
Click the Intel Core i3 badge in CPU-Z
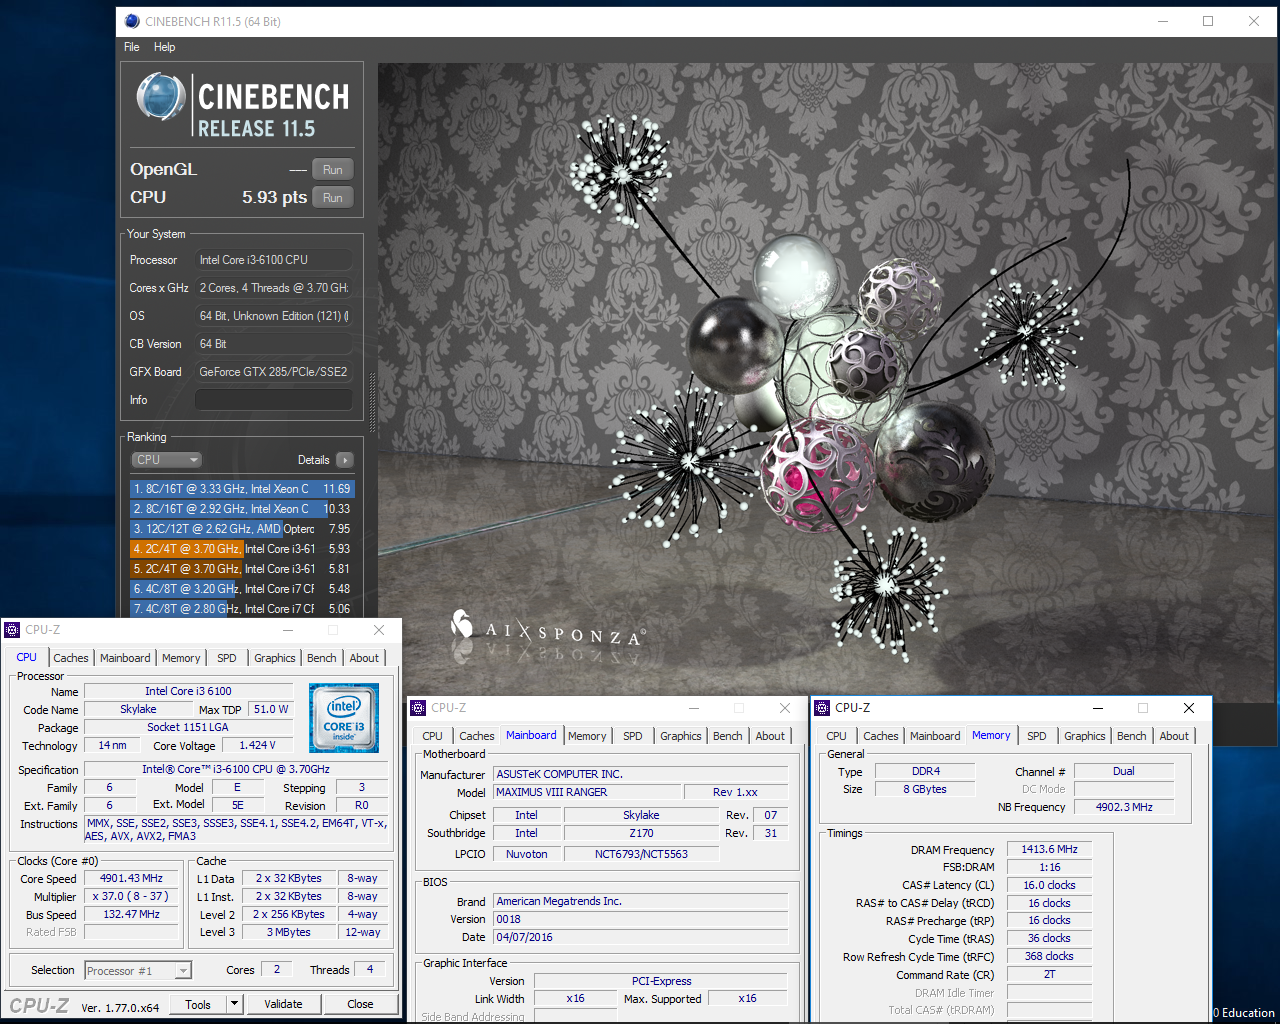click(344, 718)
